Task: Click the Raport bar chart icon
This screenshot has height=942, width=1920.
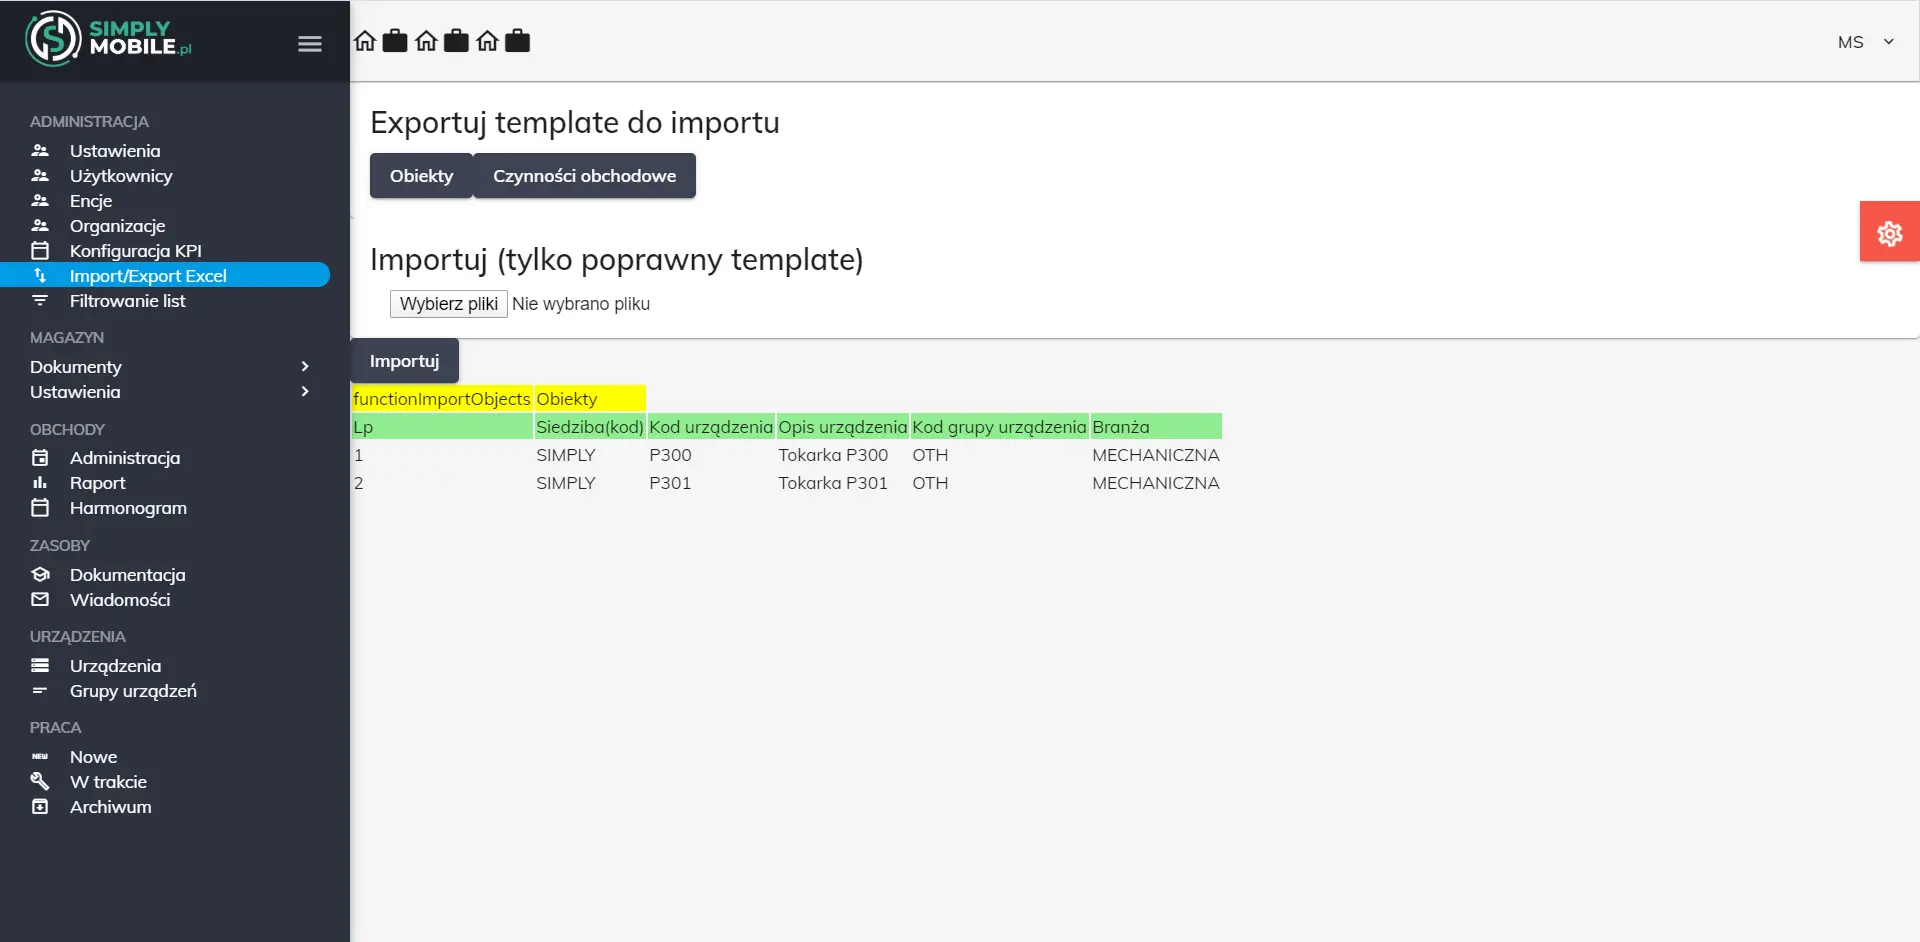Action: click(x=40, y=483)
